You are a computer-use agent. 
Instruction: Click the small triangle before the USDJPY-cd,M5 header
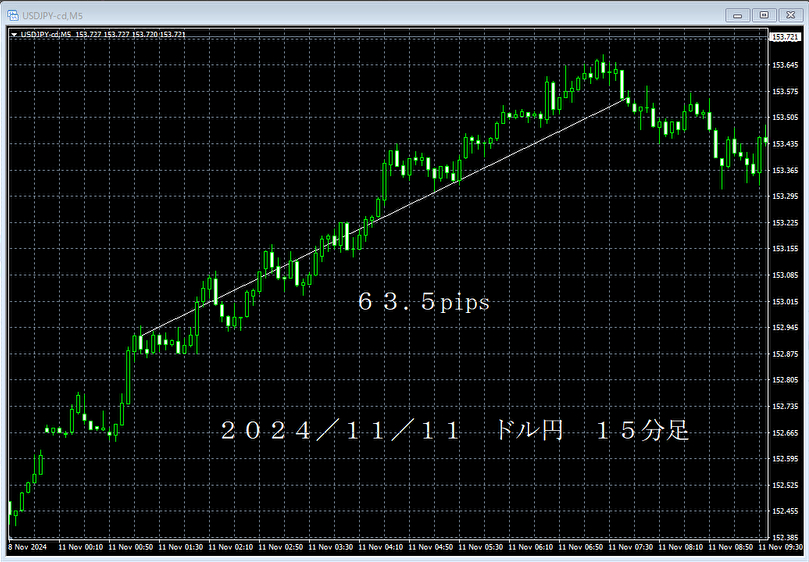pos(14,35)
